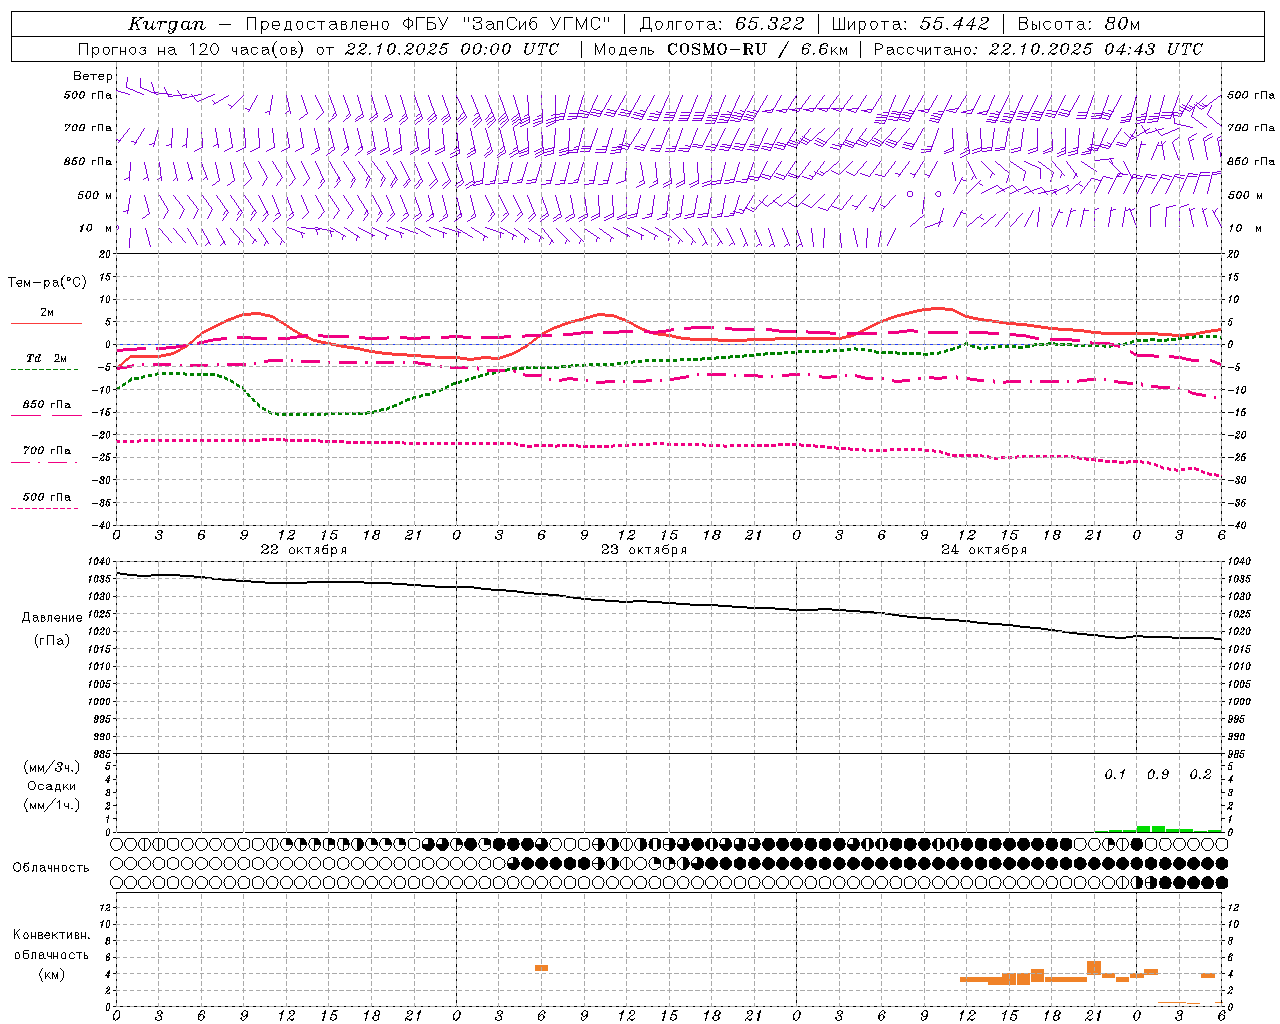Viewport: 1280px width, 1024px height.
Task: Click the "22 октября" date label
Action: (x=304, y=550)
